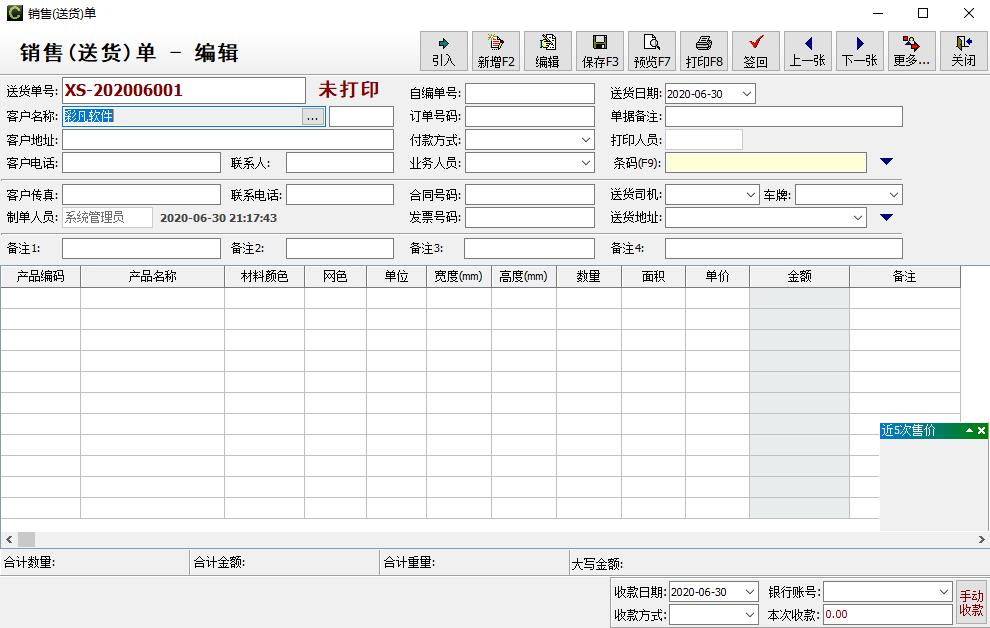Screen dimensions: 990x628
Task: Open the 银行账号 bank account dropdown
Action: tap(943, 592)
